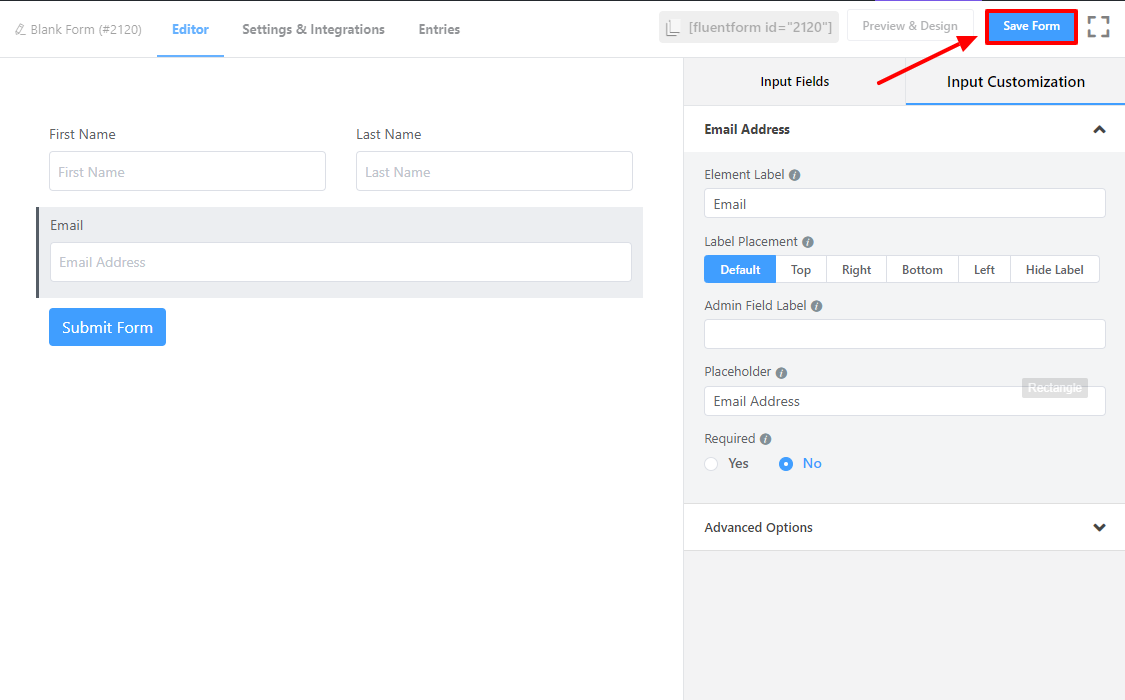Click the Required info icon
The height and width of the screenshot is (700, 1125).
click(x=766, y=439)
